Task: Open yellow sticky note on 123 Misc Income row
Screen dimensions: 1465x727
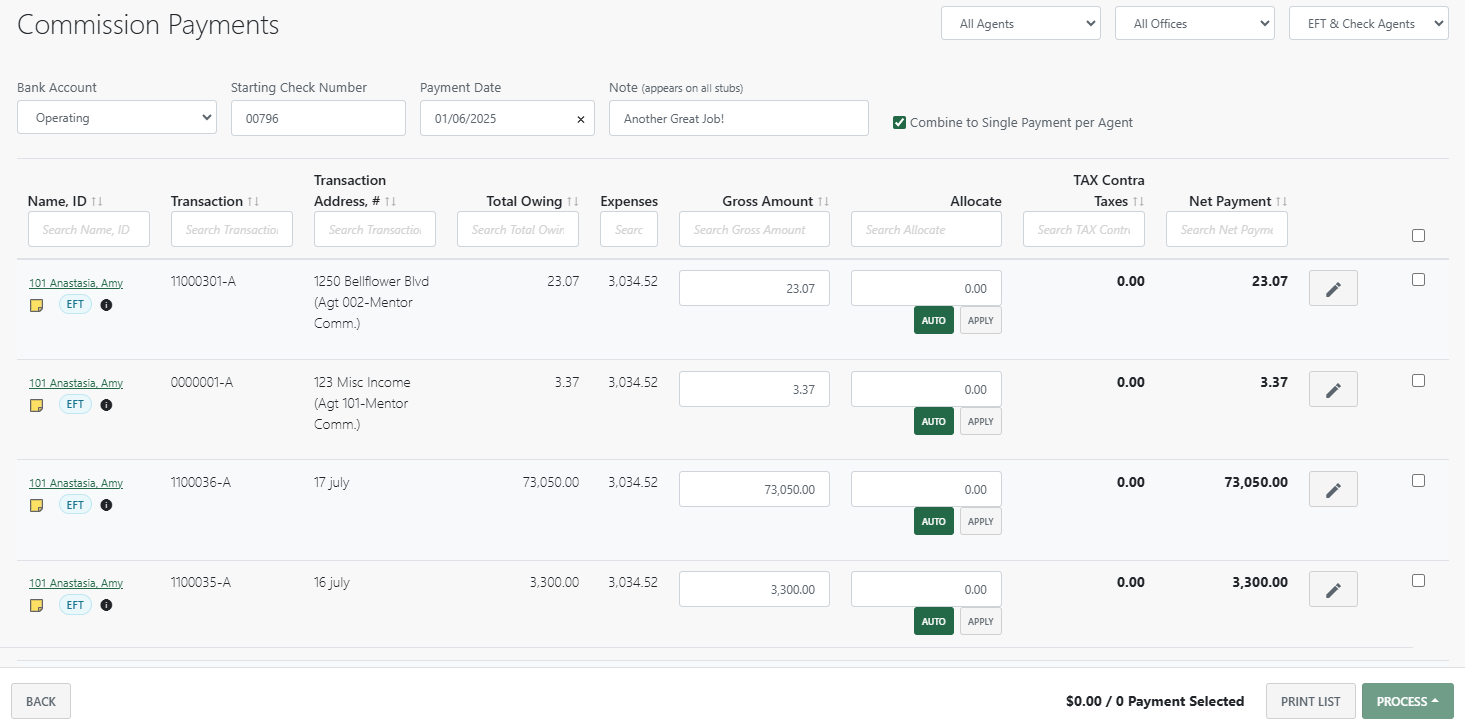Action: tap(36, 405)
